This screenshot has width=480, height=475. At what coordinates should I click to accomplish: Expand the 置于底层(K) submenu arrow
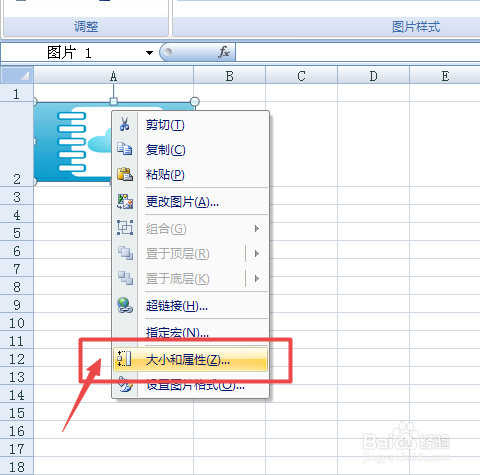tap(257, 278)
